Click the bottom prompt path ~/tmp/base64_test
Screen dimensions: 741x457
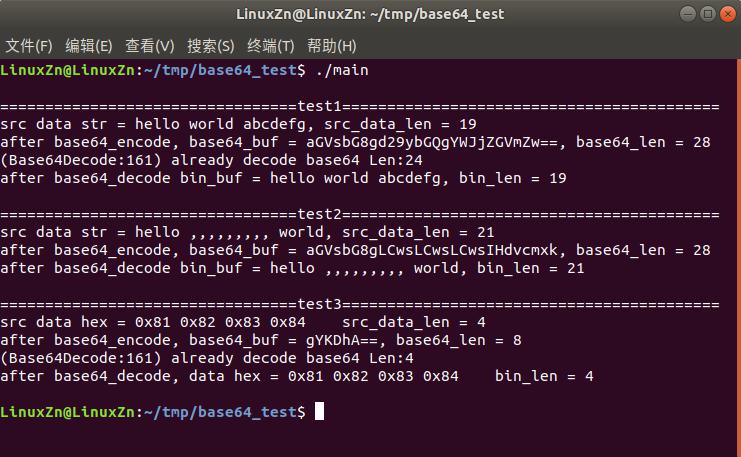[x=220, y=412]
